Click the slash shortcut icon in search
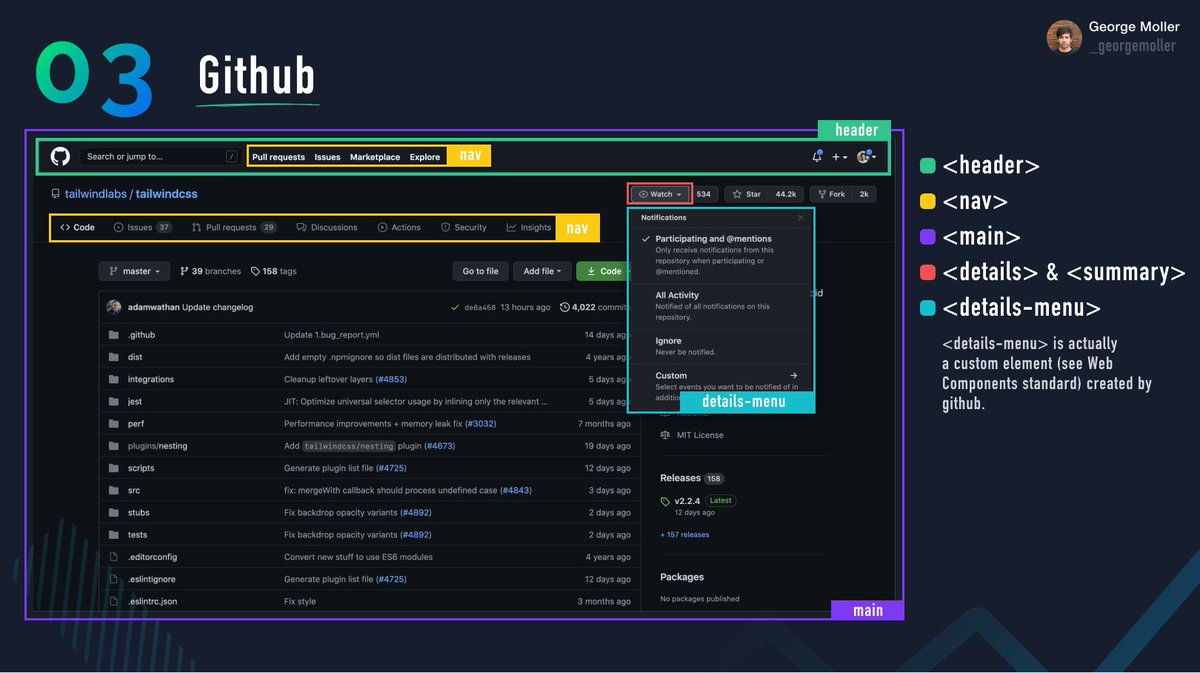The width and height of the screenshot is (1200, 673). click(x=231, y=157)
